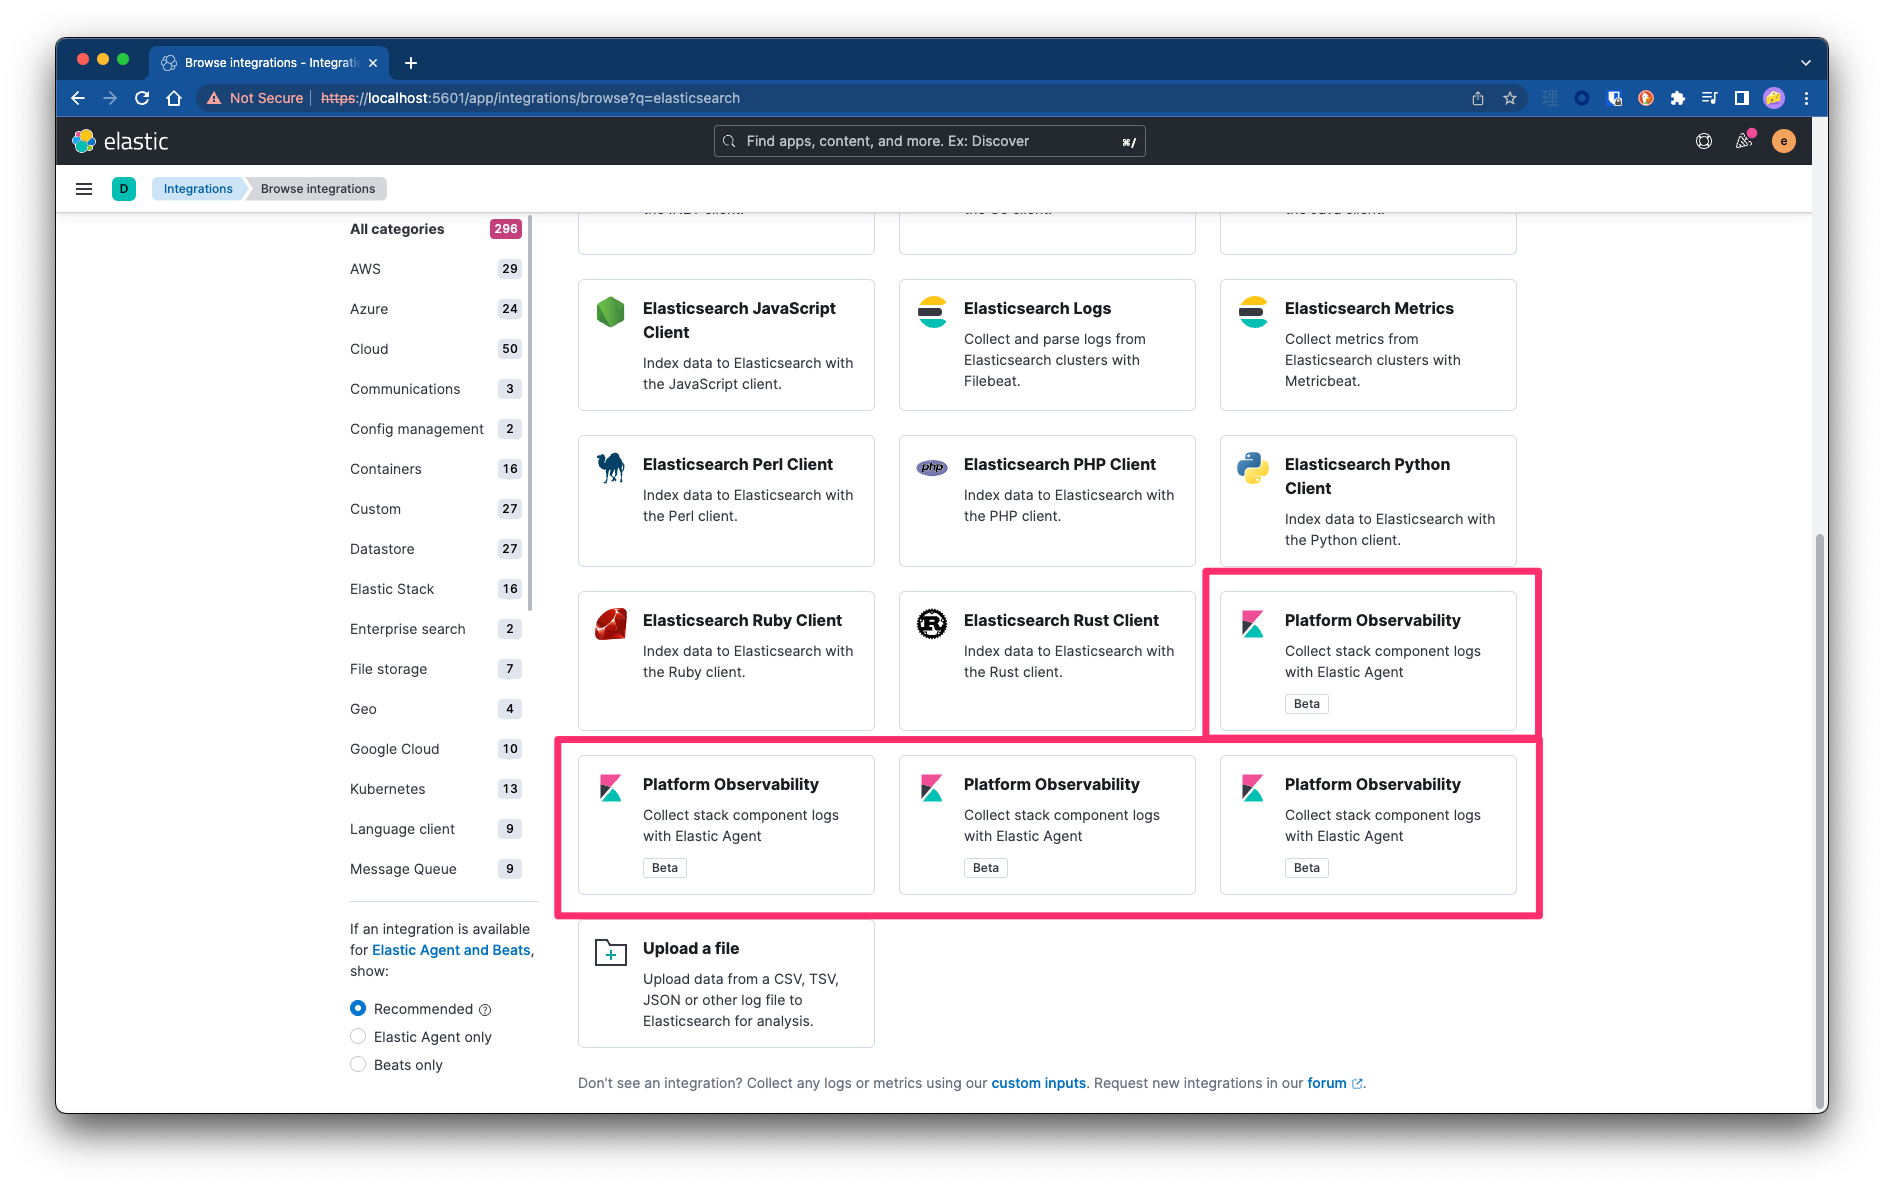
Task: Choose the Elastic Agent only option
Action: pyautogui.click(x=358, y=1036)
